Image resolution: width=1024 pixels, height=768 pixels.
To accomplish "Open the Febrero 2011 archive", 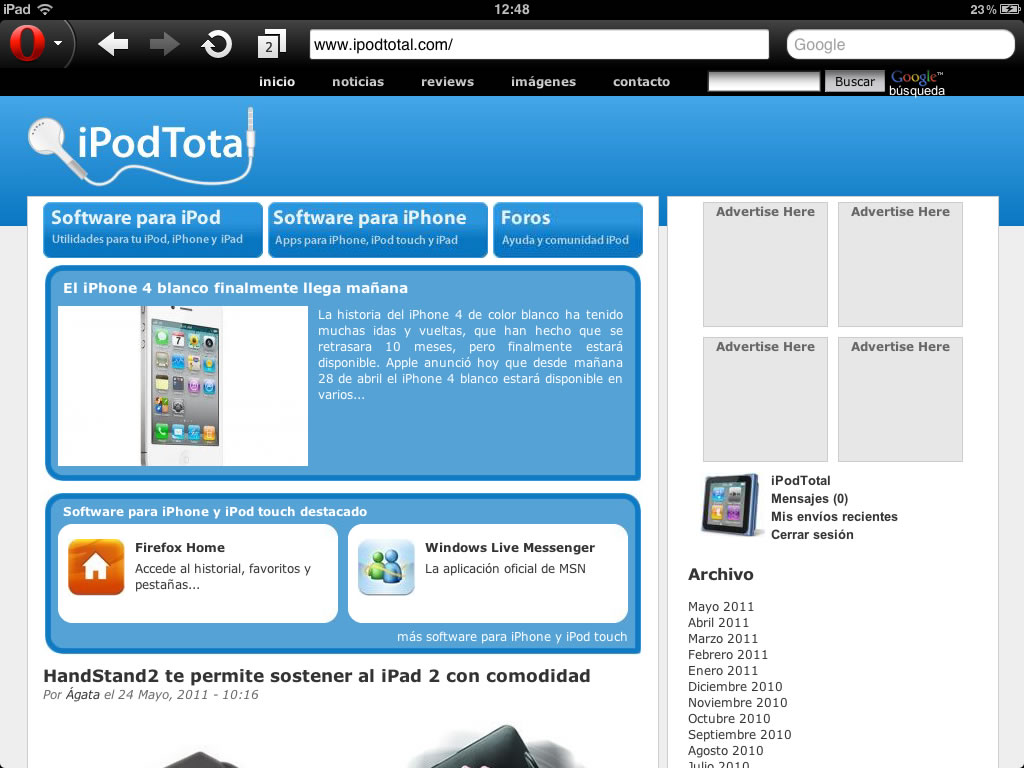I will point(728,654).
